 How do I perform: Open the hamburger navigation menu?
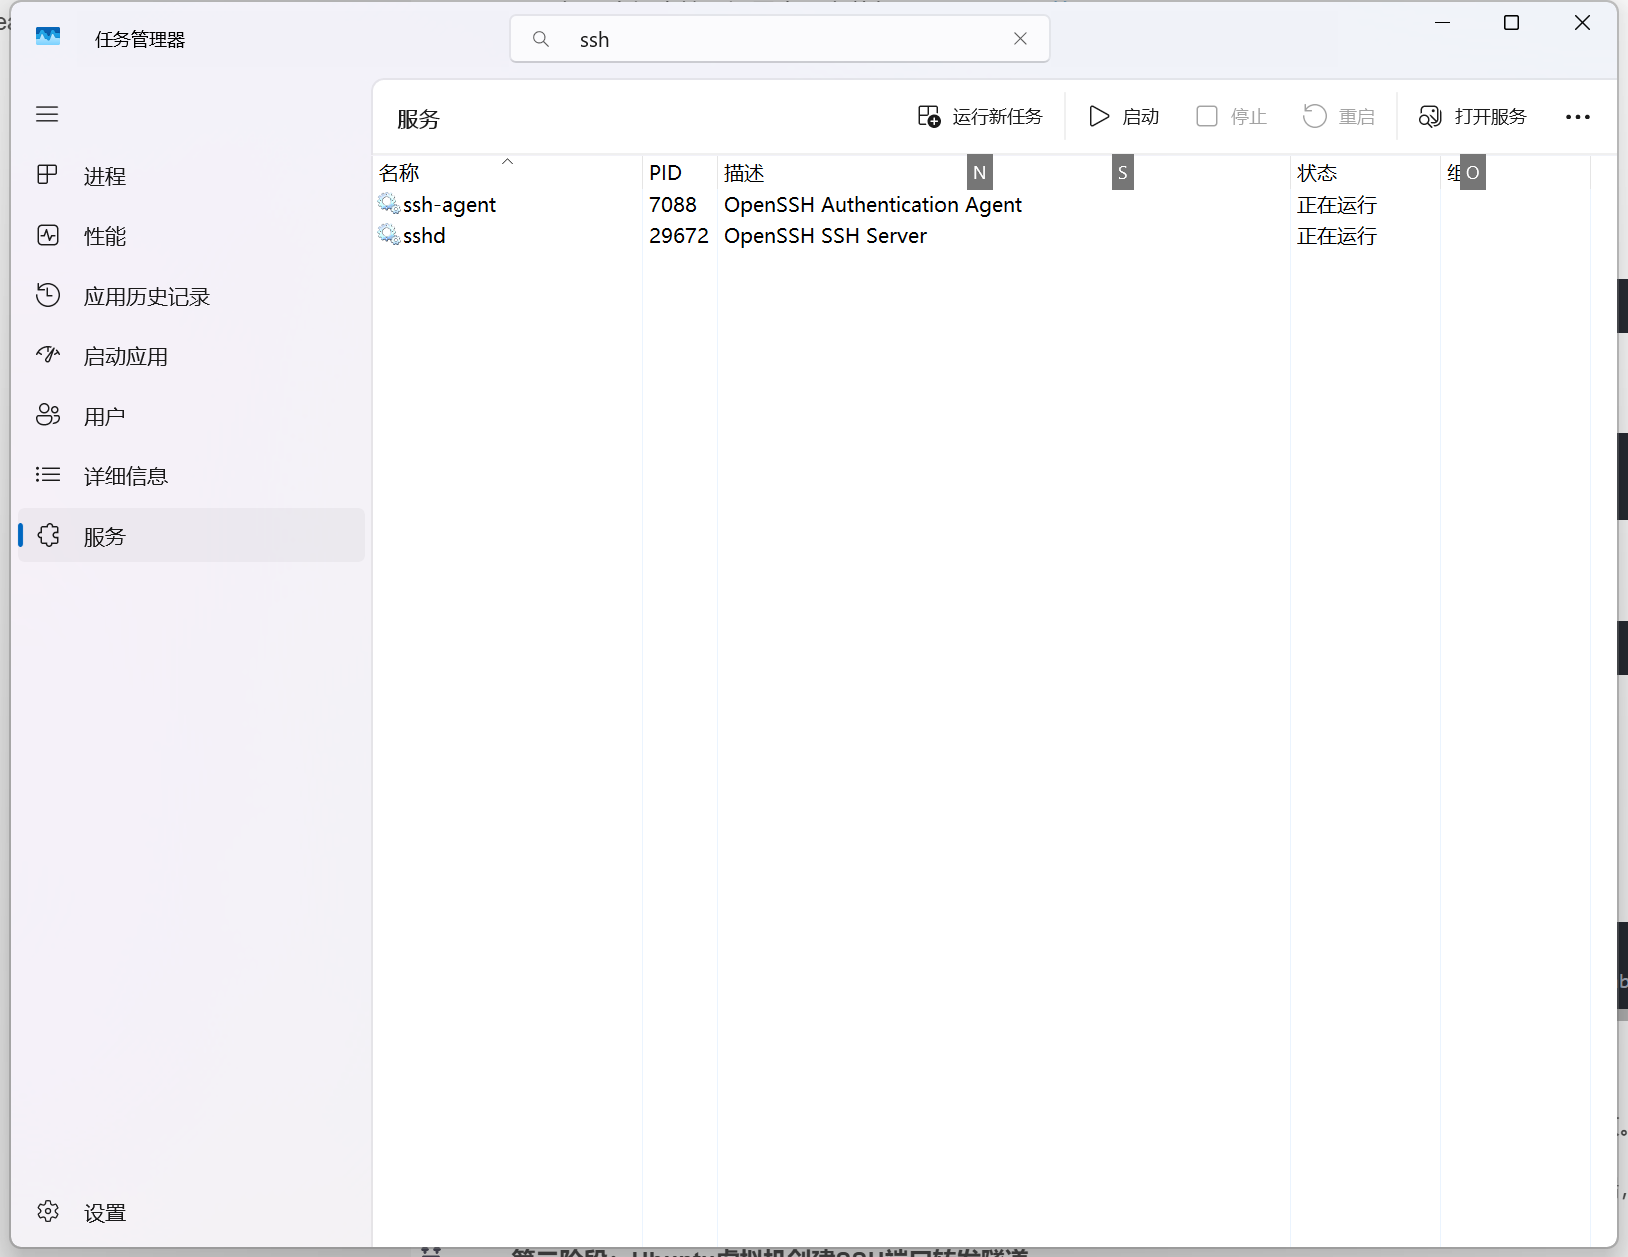pos(47,114)
